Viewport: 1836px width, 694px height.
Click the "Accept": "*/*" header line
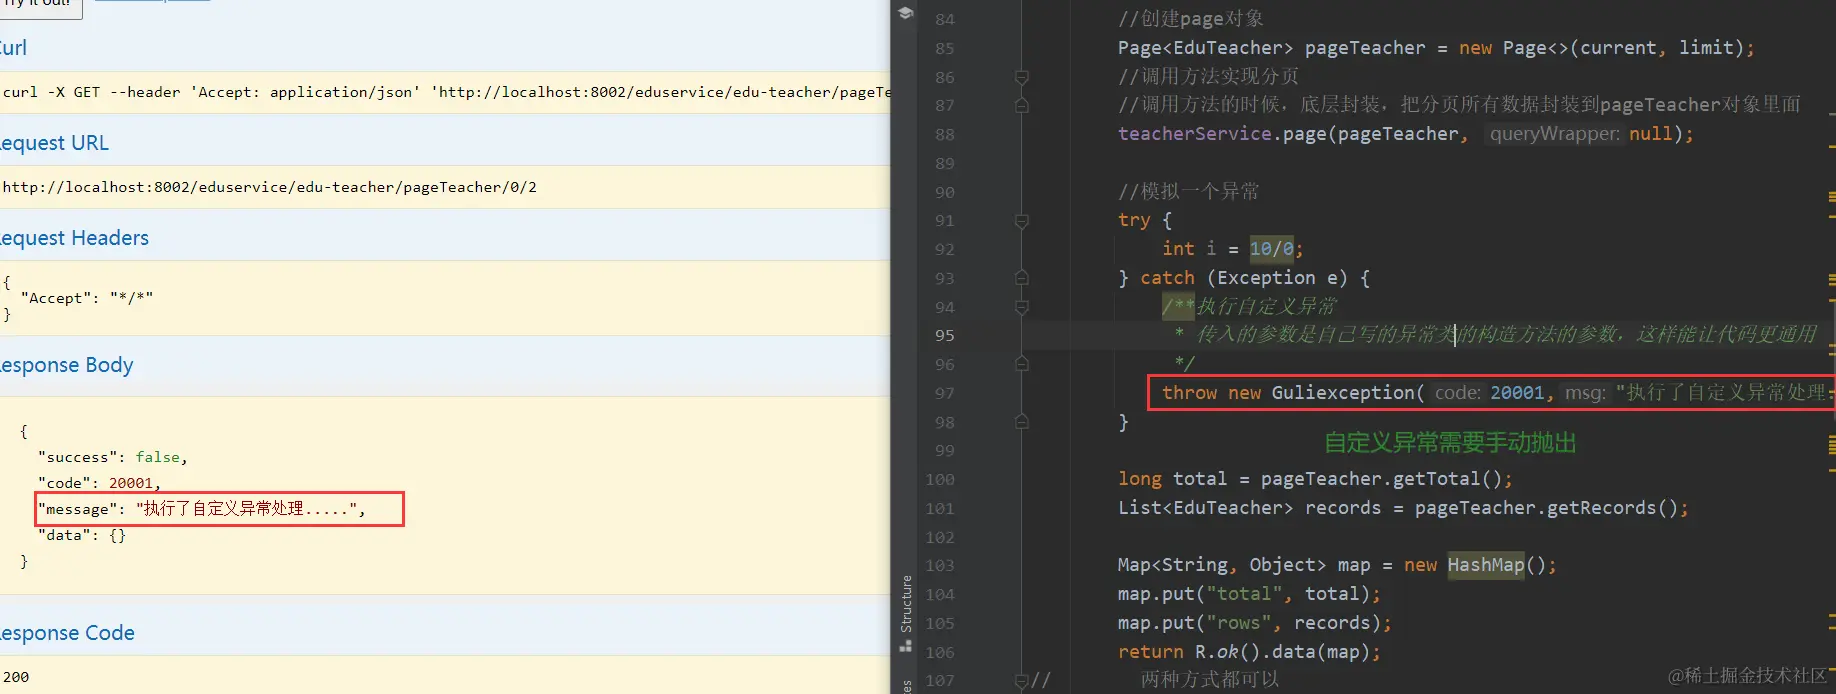click(x=87, y=298)
